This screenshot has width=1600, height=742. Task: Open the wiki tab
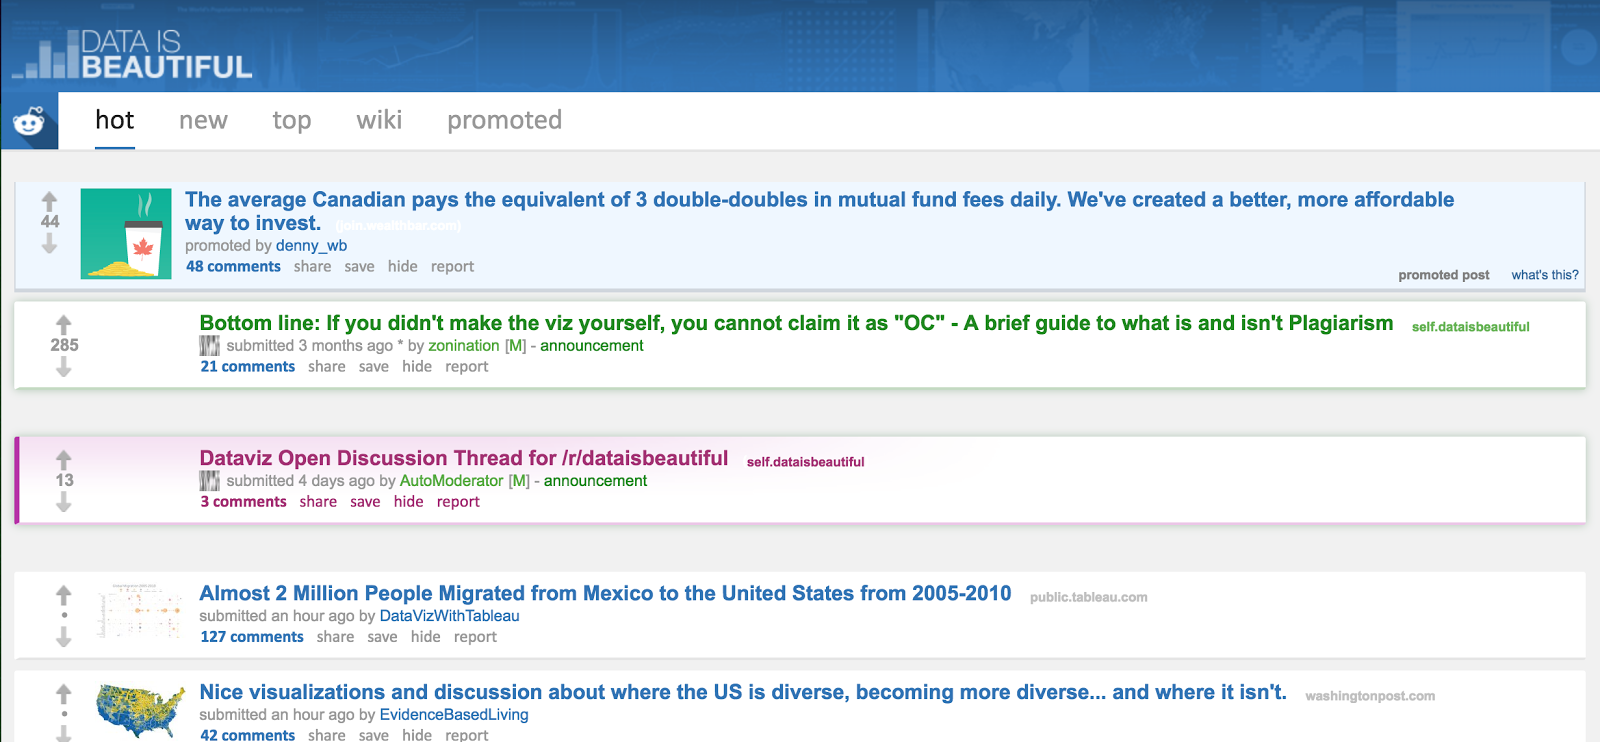click(379, 120)
